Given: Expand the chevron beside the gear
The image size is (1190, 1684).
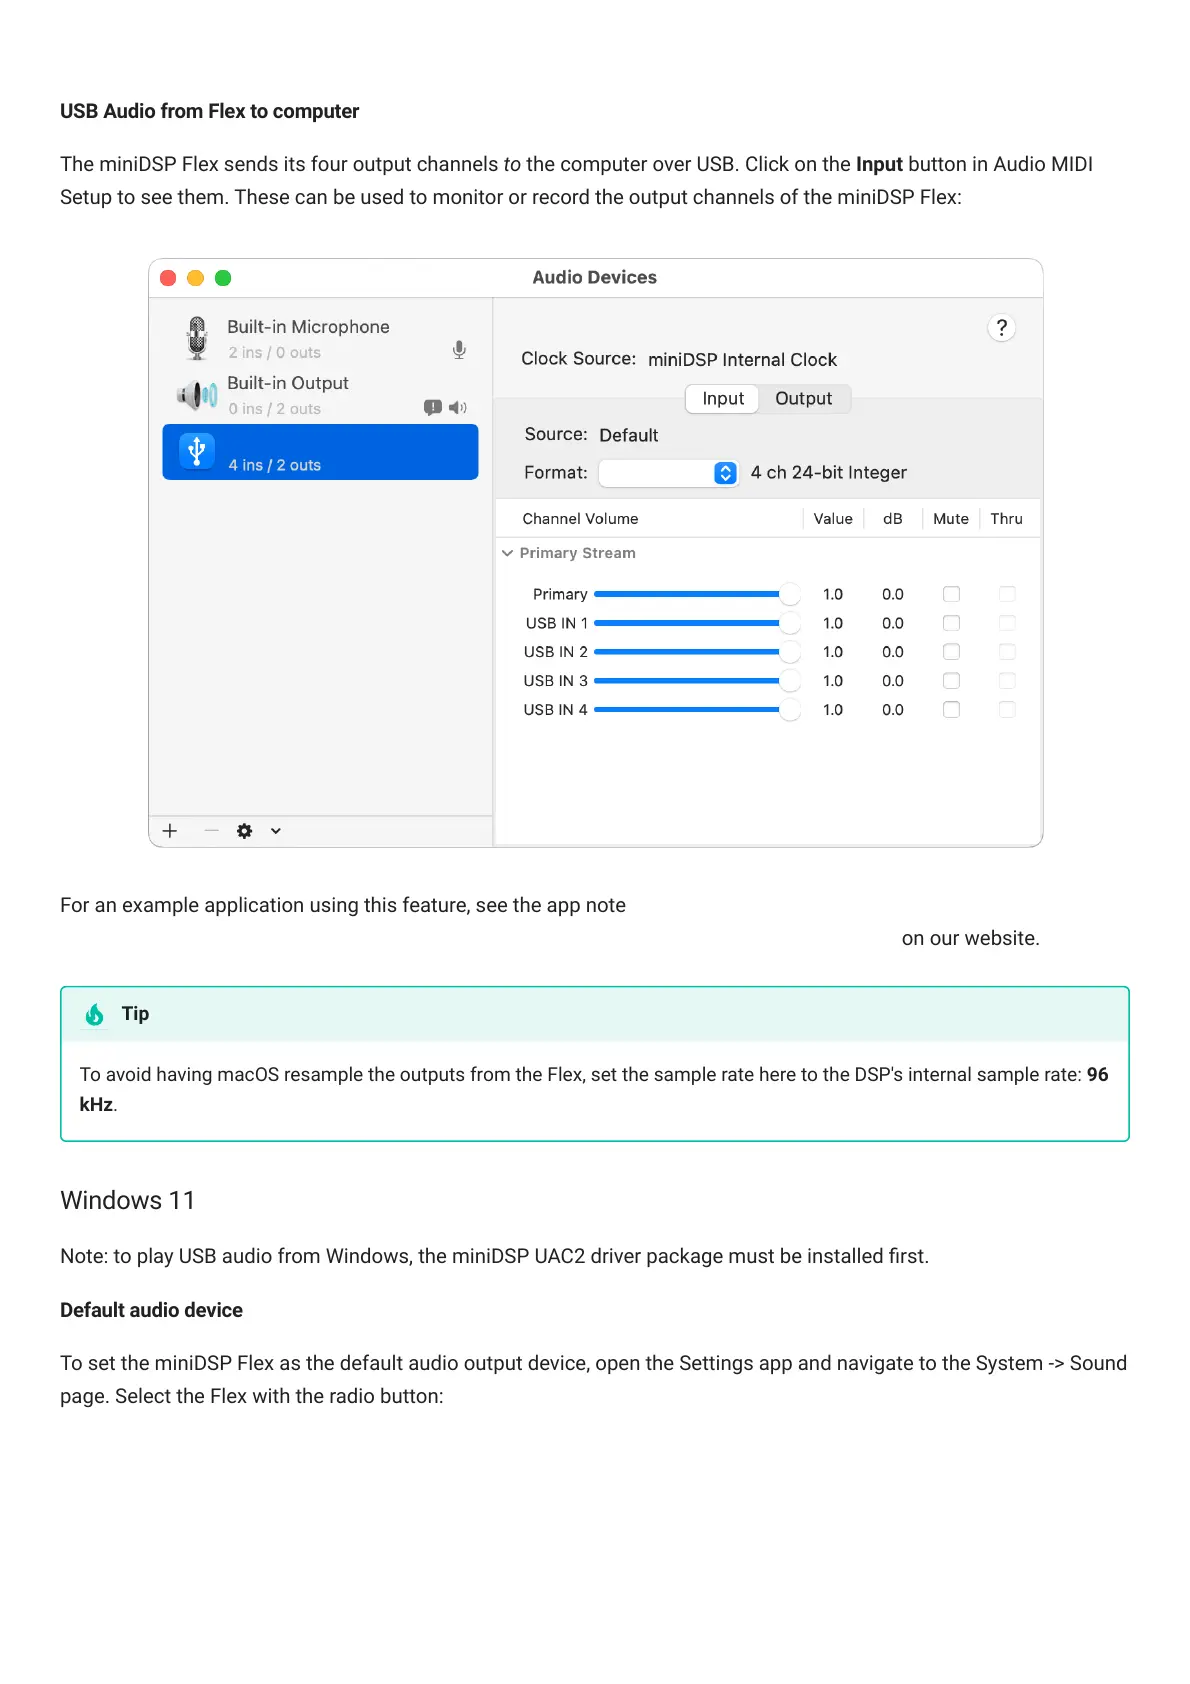Looking at the screenshot, I should click(x=276, y=831).
